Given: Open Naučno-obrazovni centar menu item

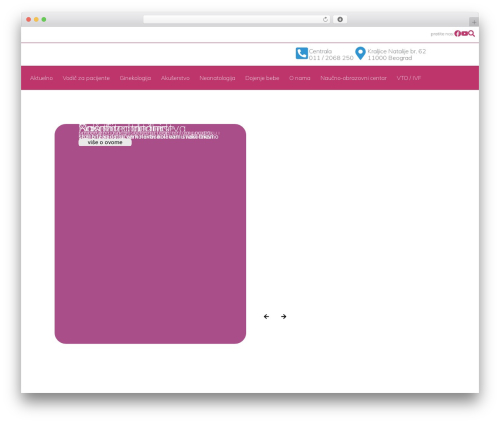Looking at the screenshot, I should coord(353,78).
